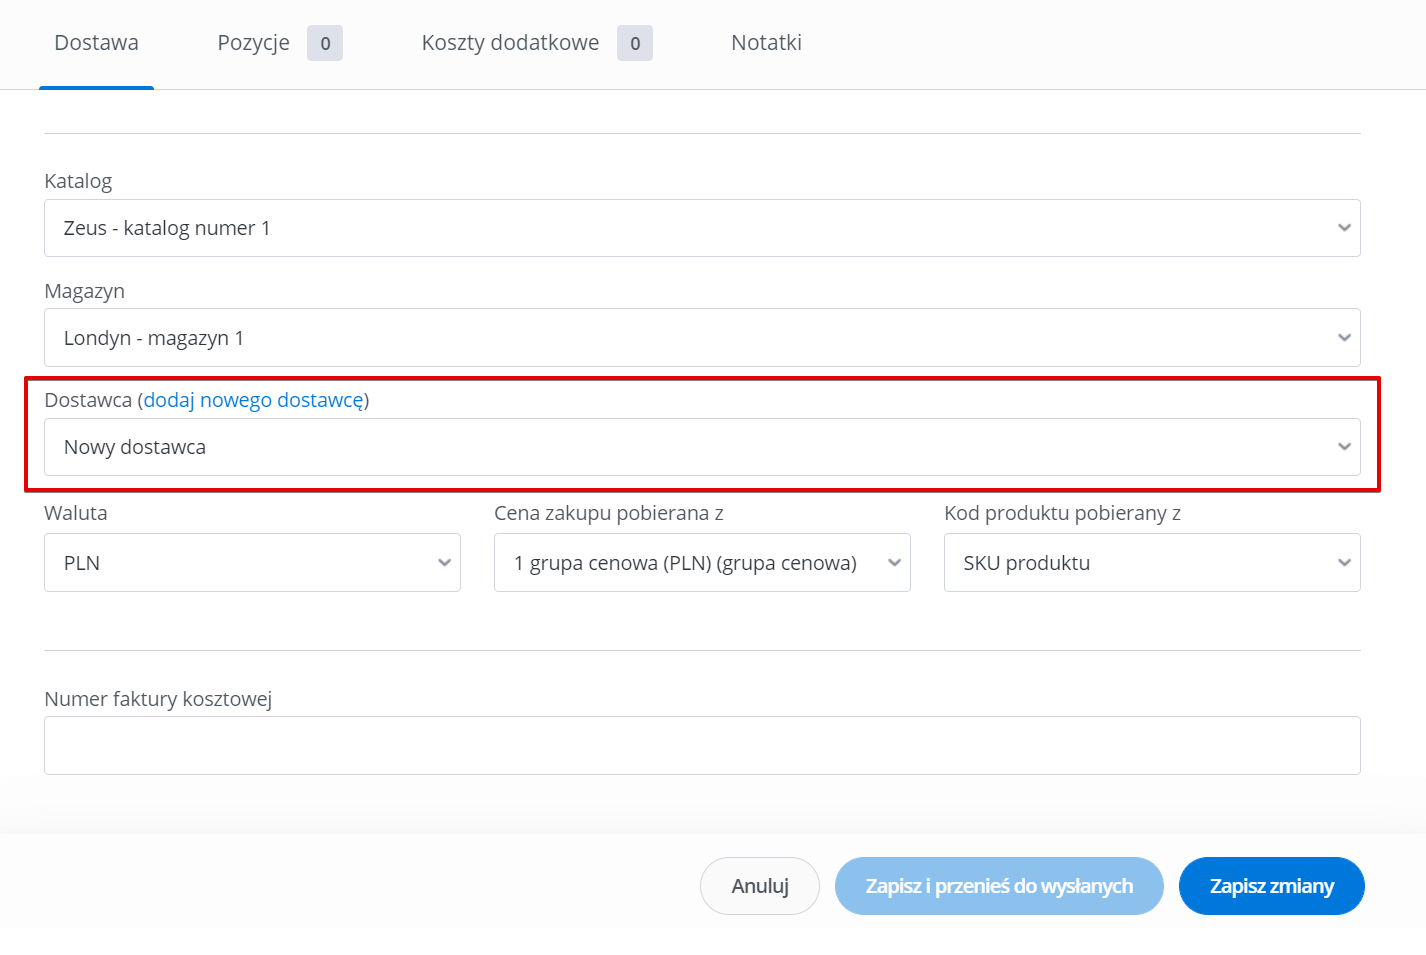Click the Pozycje count badge 0
The image size is (1426, 955).
(325, 43)
